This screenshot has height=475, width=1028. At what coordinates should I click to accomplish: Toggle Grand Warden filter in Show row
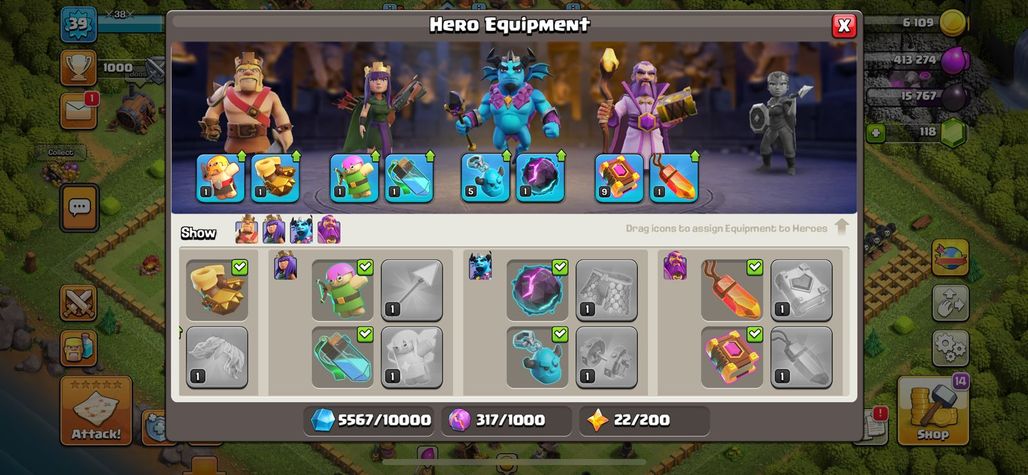pos(329,230)
